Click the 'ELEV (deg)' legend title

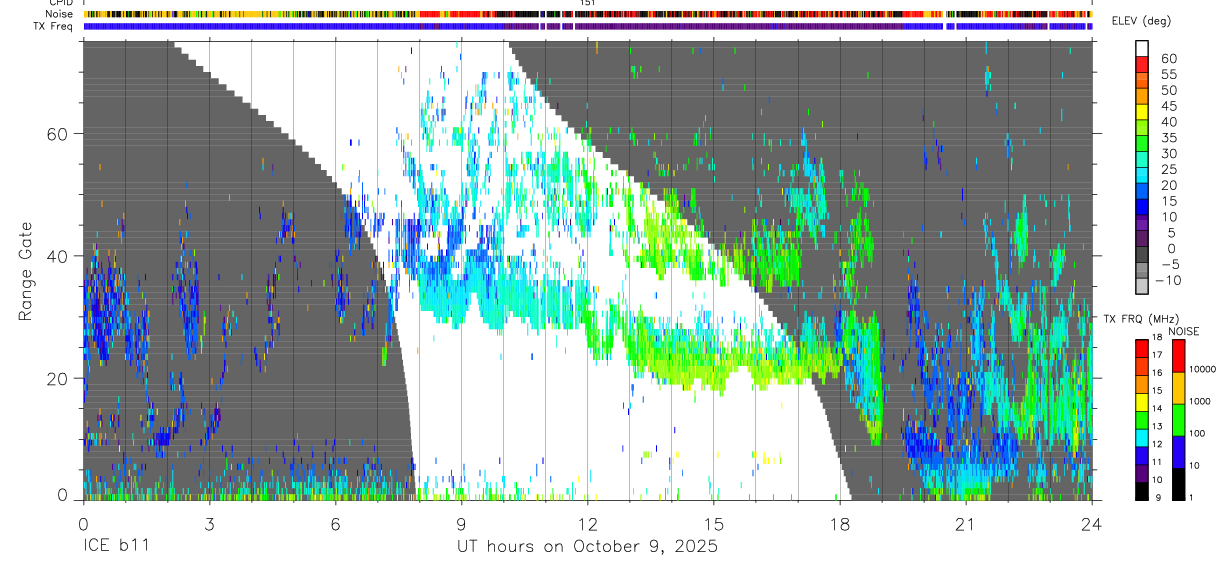click(x=1142, y=21)
